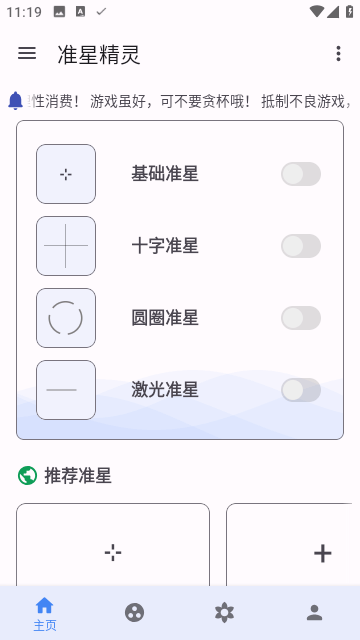Select the 激光准星 line preview icon
Image resolution: width=360 pixels, height=640 pixels.
click(66, 390)
